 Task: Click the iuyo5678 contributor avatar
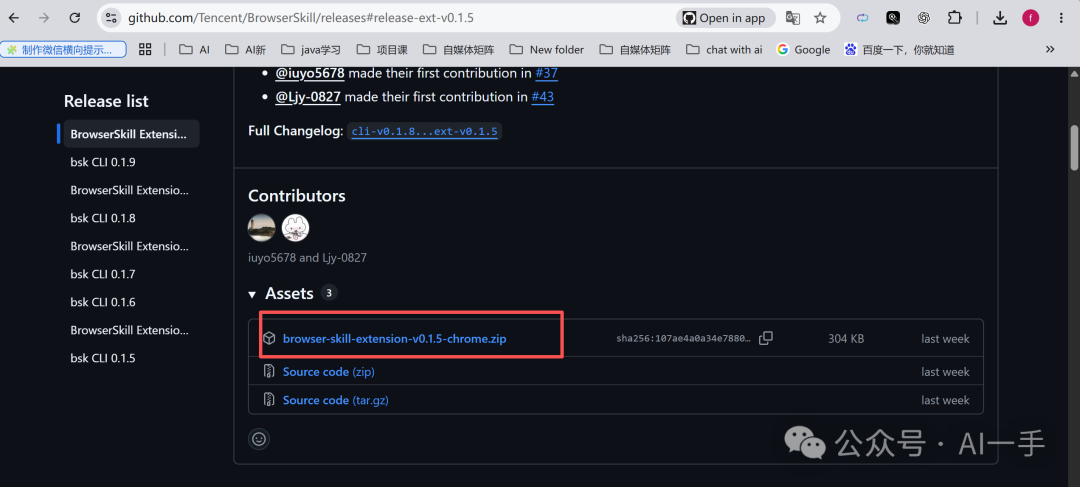[262, 227]
